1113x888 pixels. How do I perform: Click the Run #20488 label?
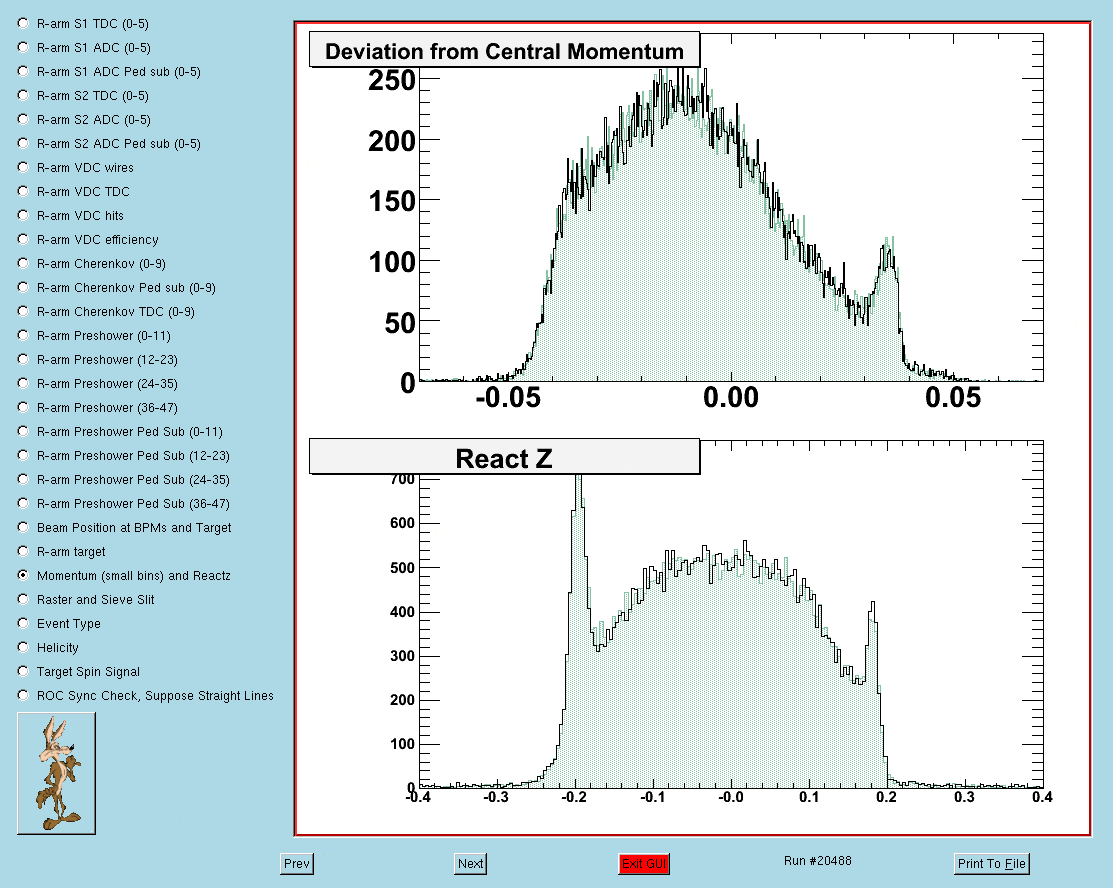(818, 861)
